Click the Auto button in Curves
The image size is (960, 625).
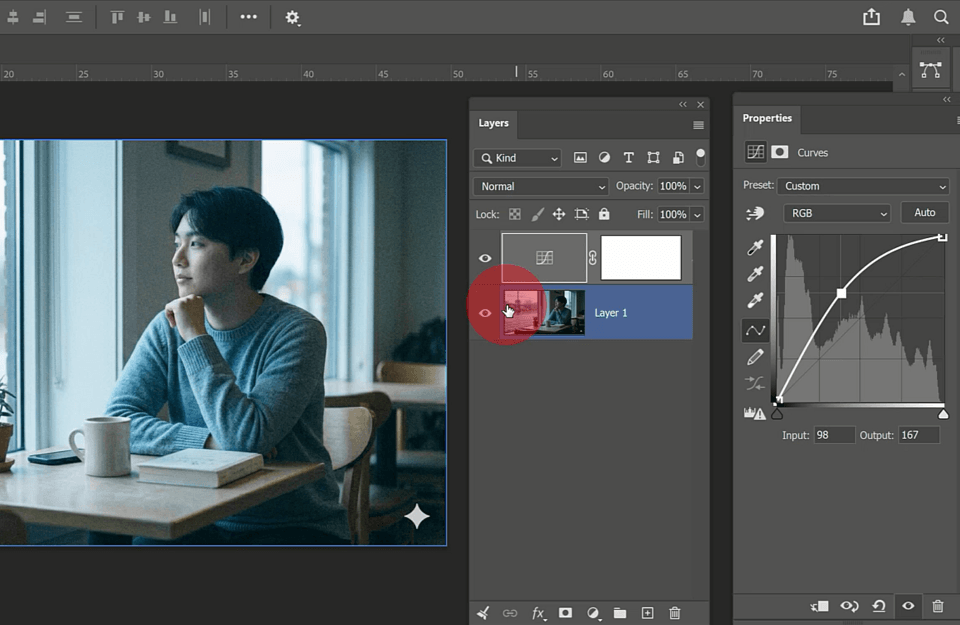point(924,212)
